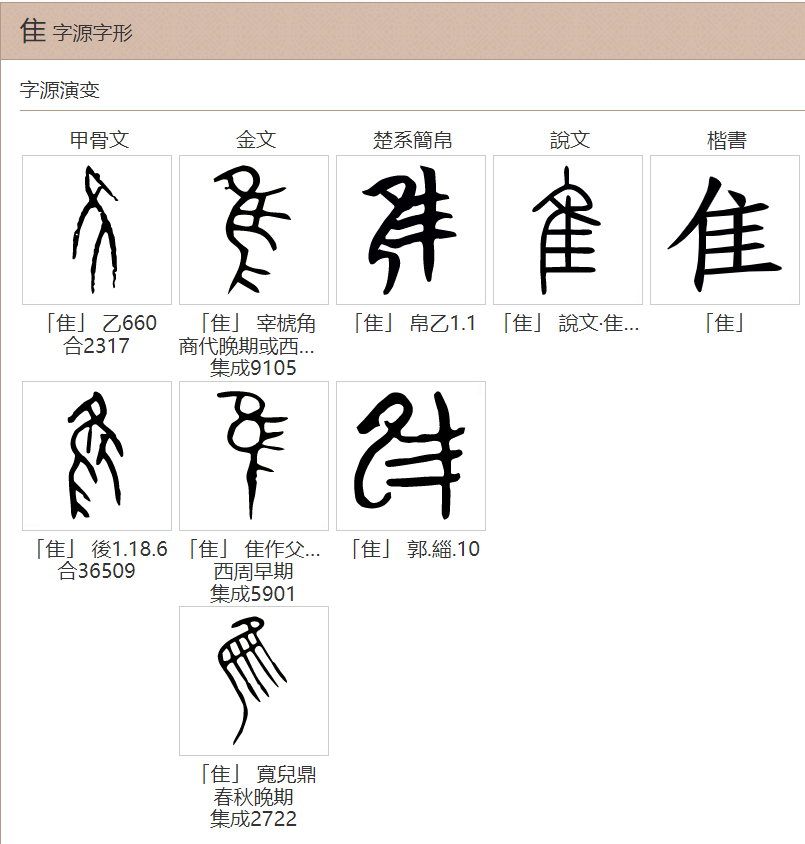Open the 帛乙1.1 silk manuscript glyph

[411, 229]
